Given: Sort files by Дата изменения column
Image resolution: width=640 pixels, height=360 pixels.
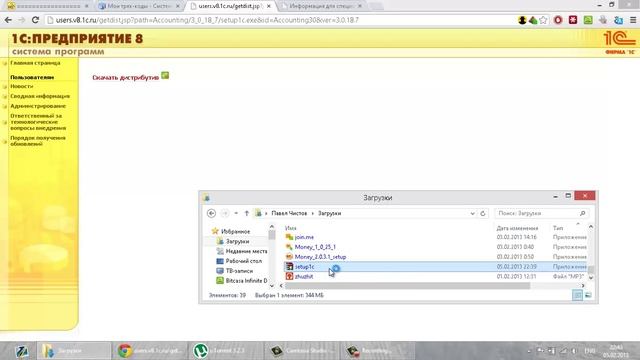Looking at the screenshot, I should click(x=517, y=228).
